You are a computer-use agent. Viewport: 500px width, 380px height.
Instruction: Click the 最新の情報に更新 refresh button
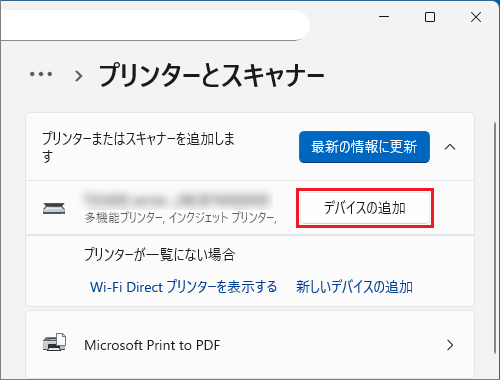(x=364, y=147)
